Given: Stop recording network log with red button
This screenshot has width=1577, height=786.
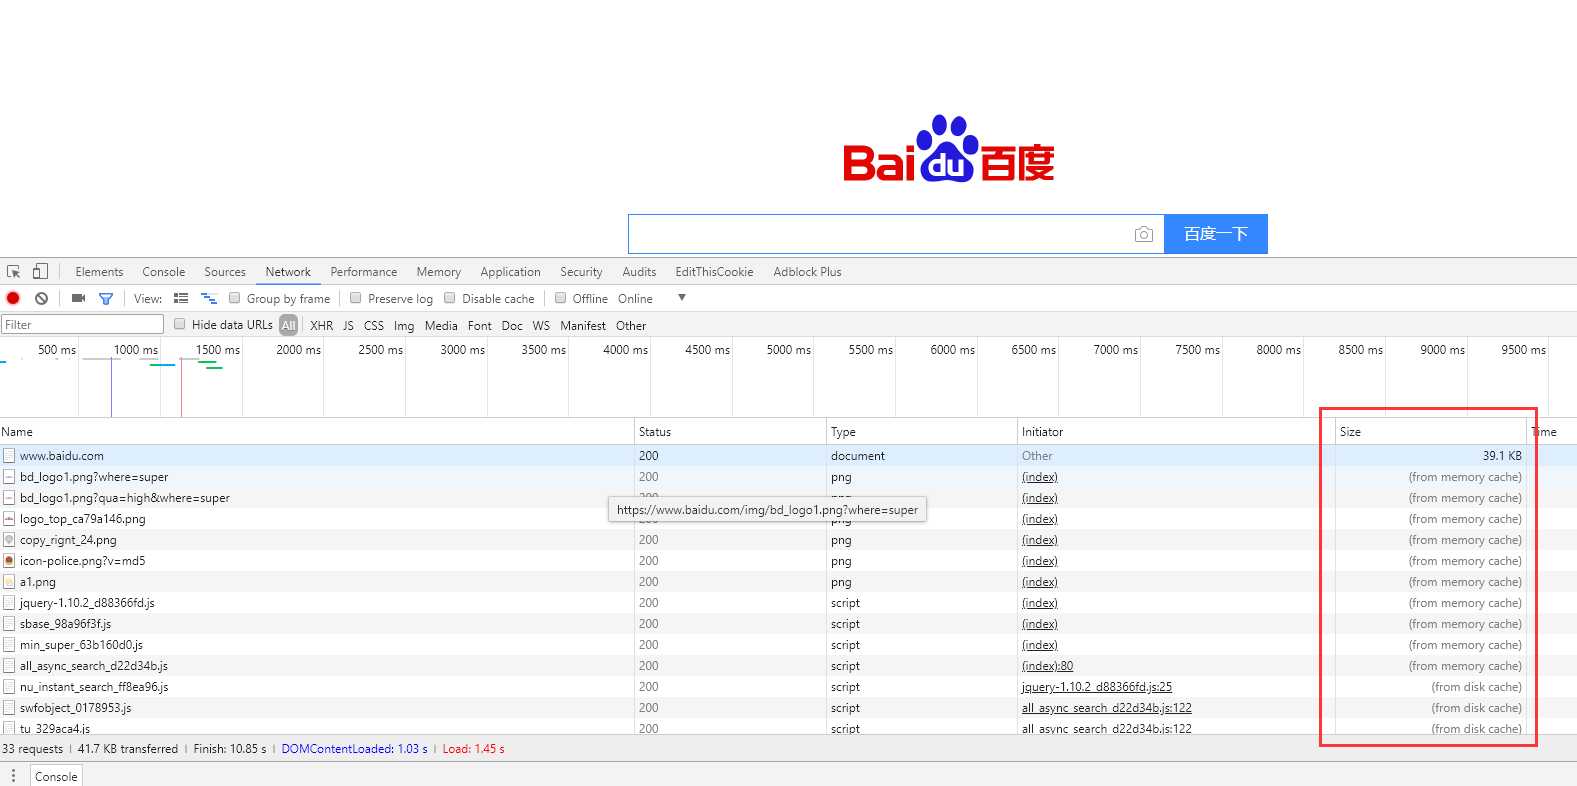Looking at the screenshot, I should click(x=13, y=298).
